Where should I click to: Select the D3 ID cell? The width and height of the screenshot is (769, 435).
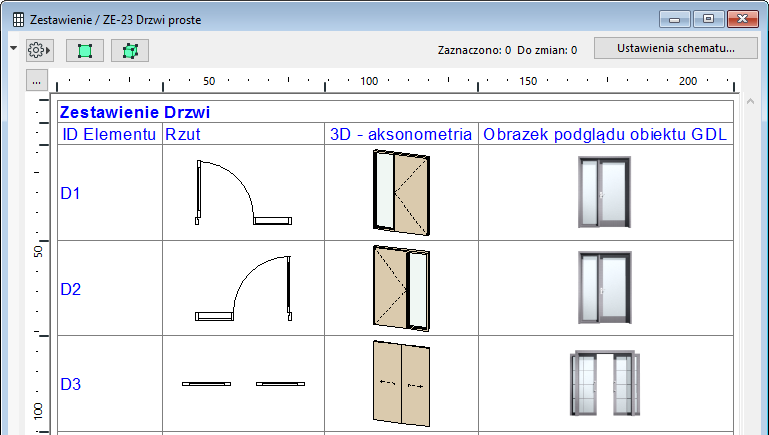click(x=110, y=384)
